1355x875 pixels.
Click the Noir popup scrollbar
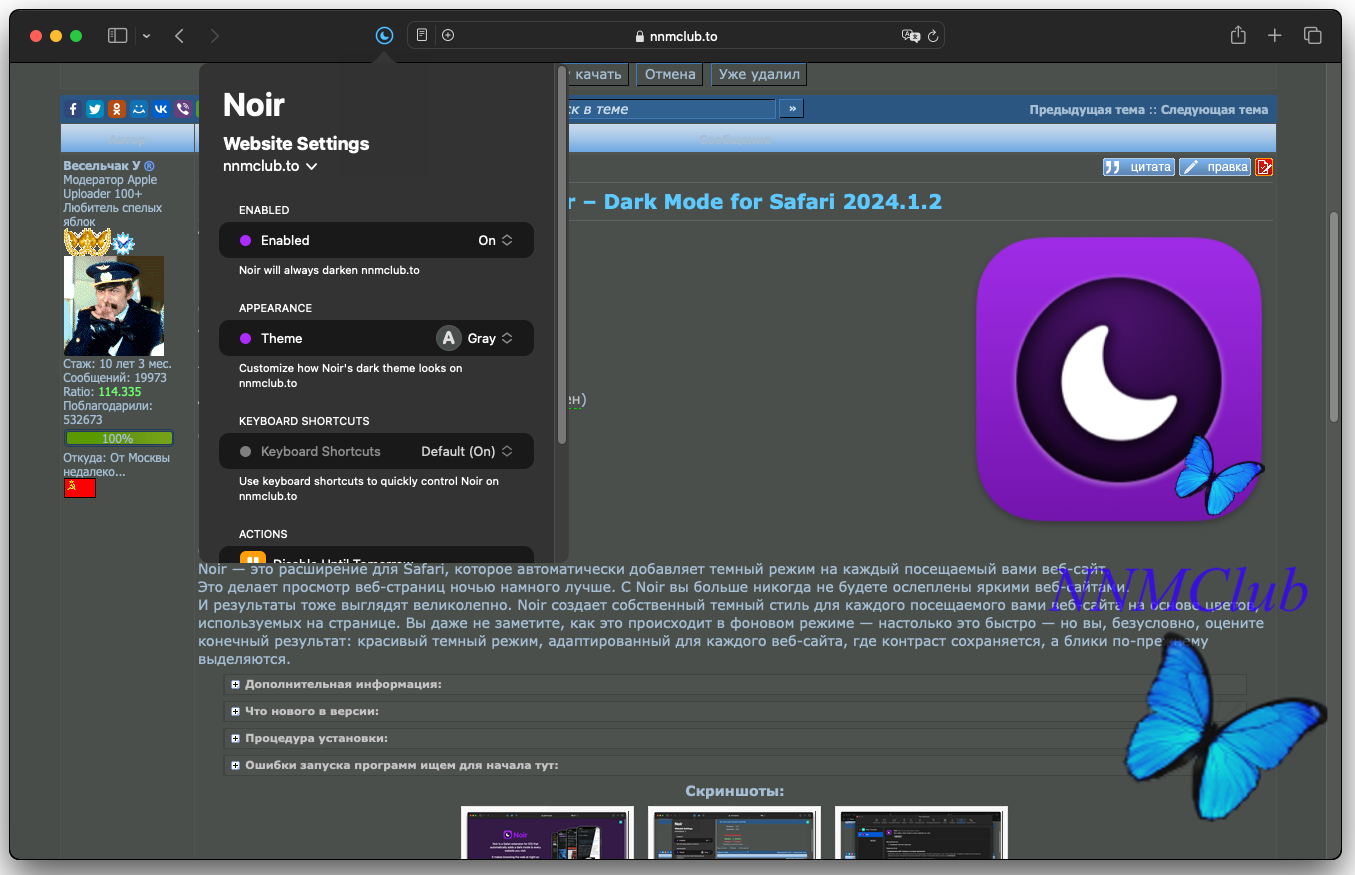coord(562,255)
